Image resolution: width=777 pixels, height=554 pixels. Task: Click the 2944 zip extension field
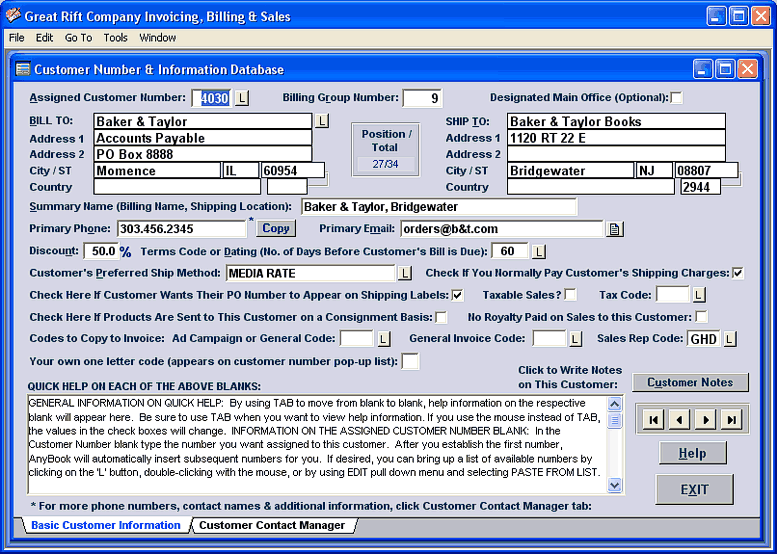[701, 187]
